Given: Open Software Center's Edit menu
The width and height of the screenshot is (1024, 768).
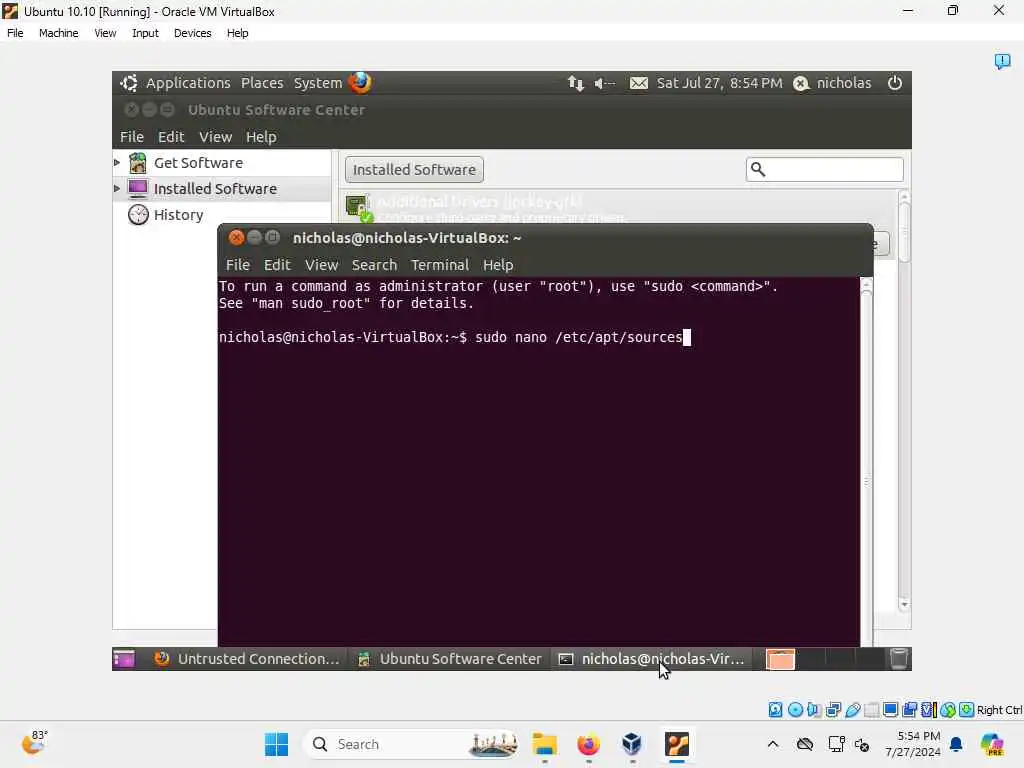Looking at the screenshot, I should click(170, 136).
